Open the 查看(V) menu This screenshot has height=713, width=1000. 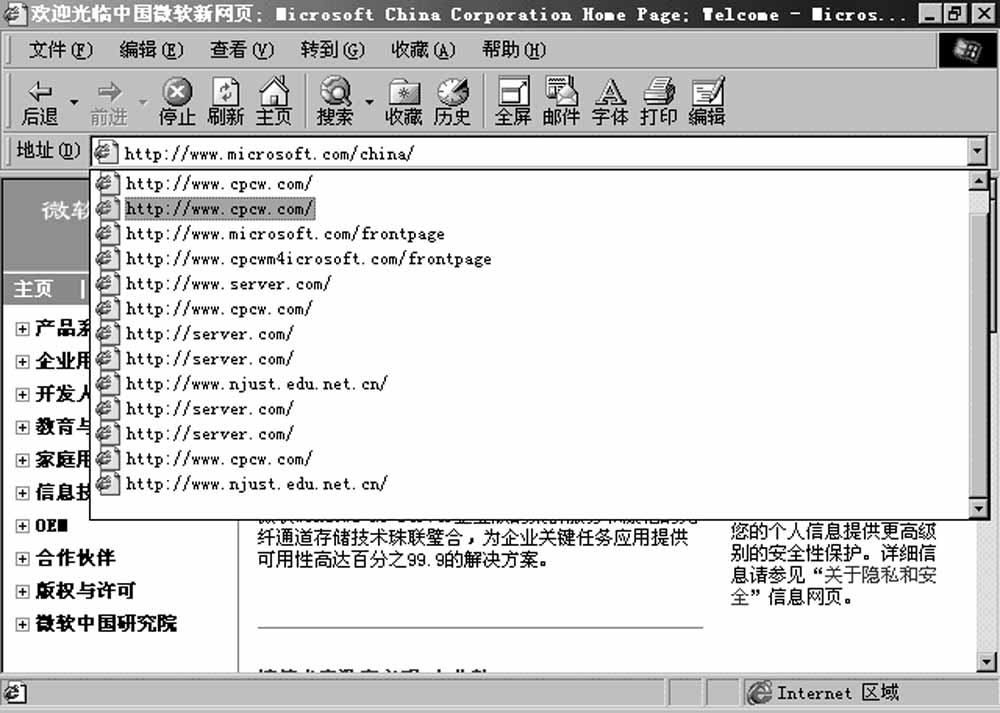tap(242, 50)
